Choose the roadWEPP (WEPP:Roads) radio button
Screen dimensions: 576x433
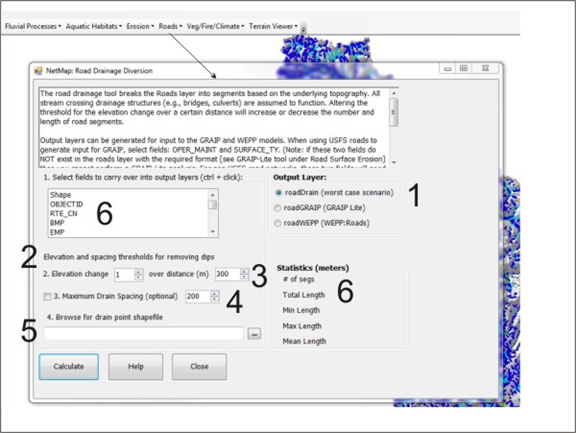(x=277, y=223)
